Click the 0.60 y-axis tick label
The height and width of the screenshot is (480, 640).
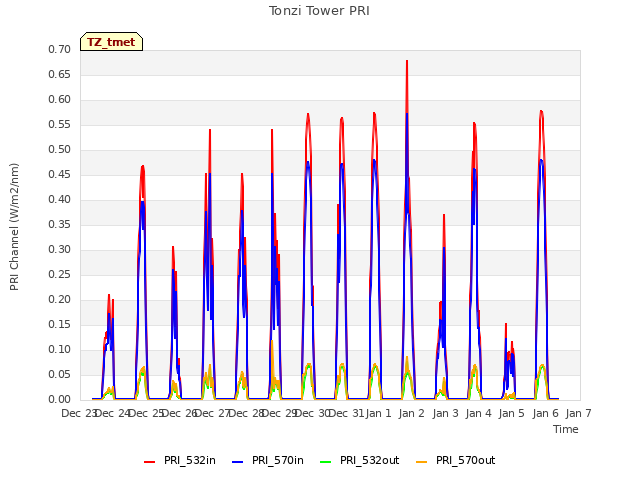60,99
